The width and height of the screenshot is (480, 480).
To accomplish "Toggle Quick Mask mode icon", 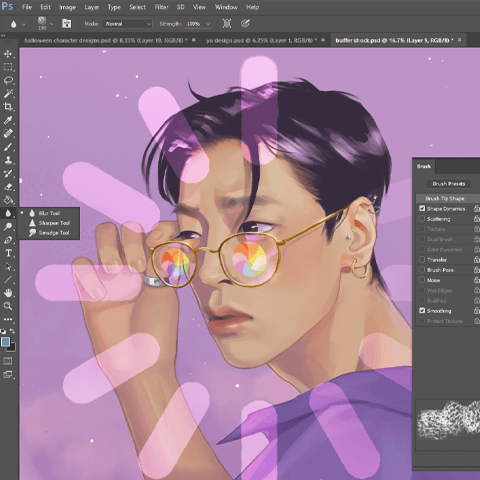I will [8, 361].
